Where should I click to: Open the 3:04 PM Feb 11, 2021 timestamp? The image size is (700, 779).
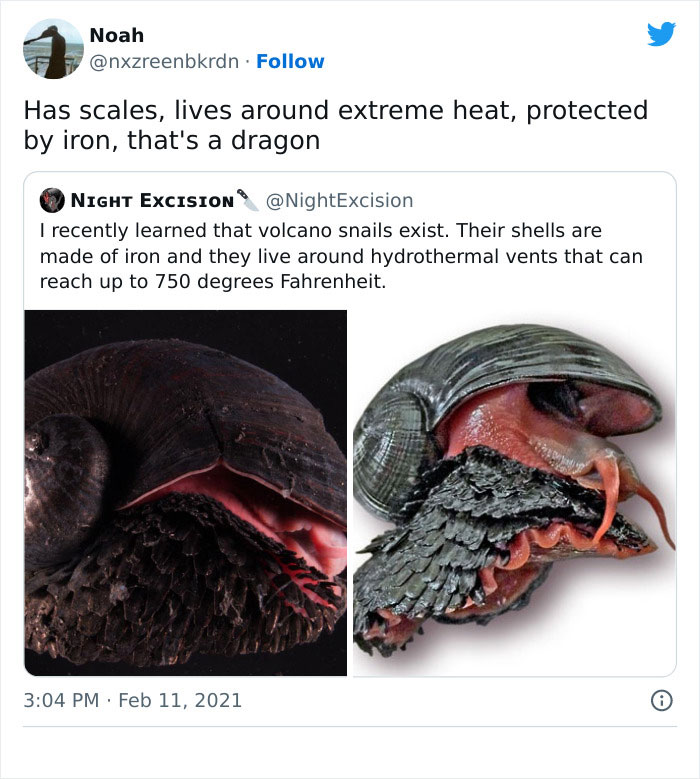[132, 701]
